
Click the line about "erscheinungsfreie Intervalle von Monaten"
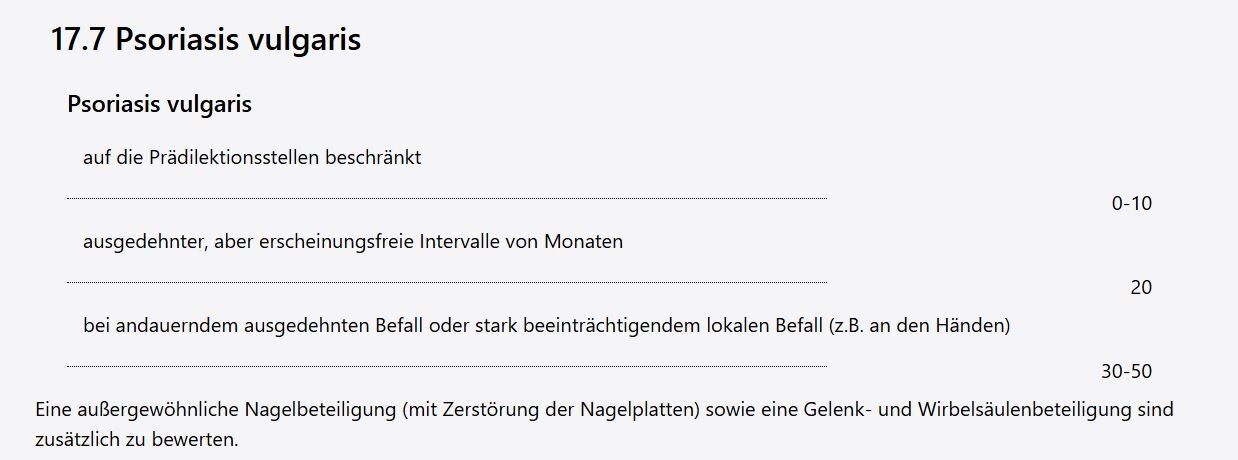click(x=353, y=242)
